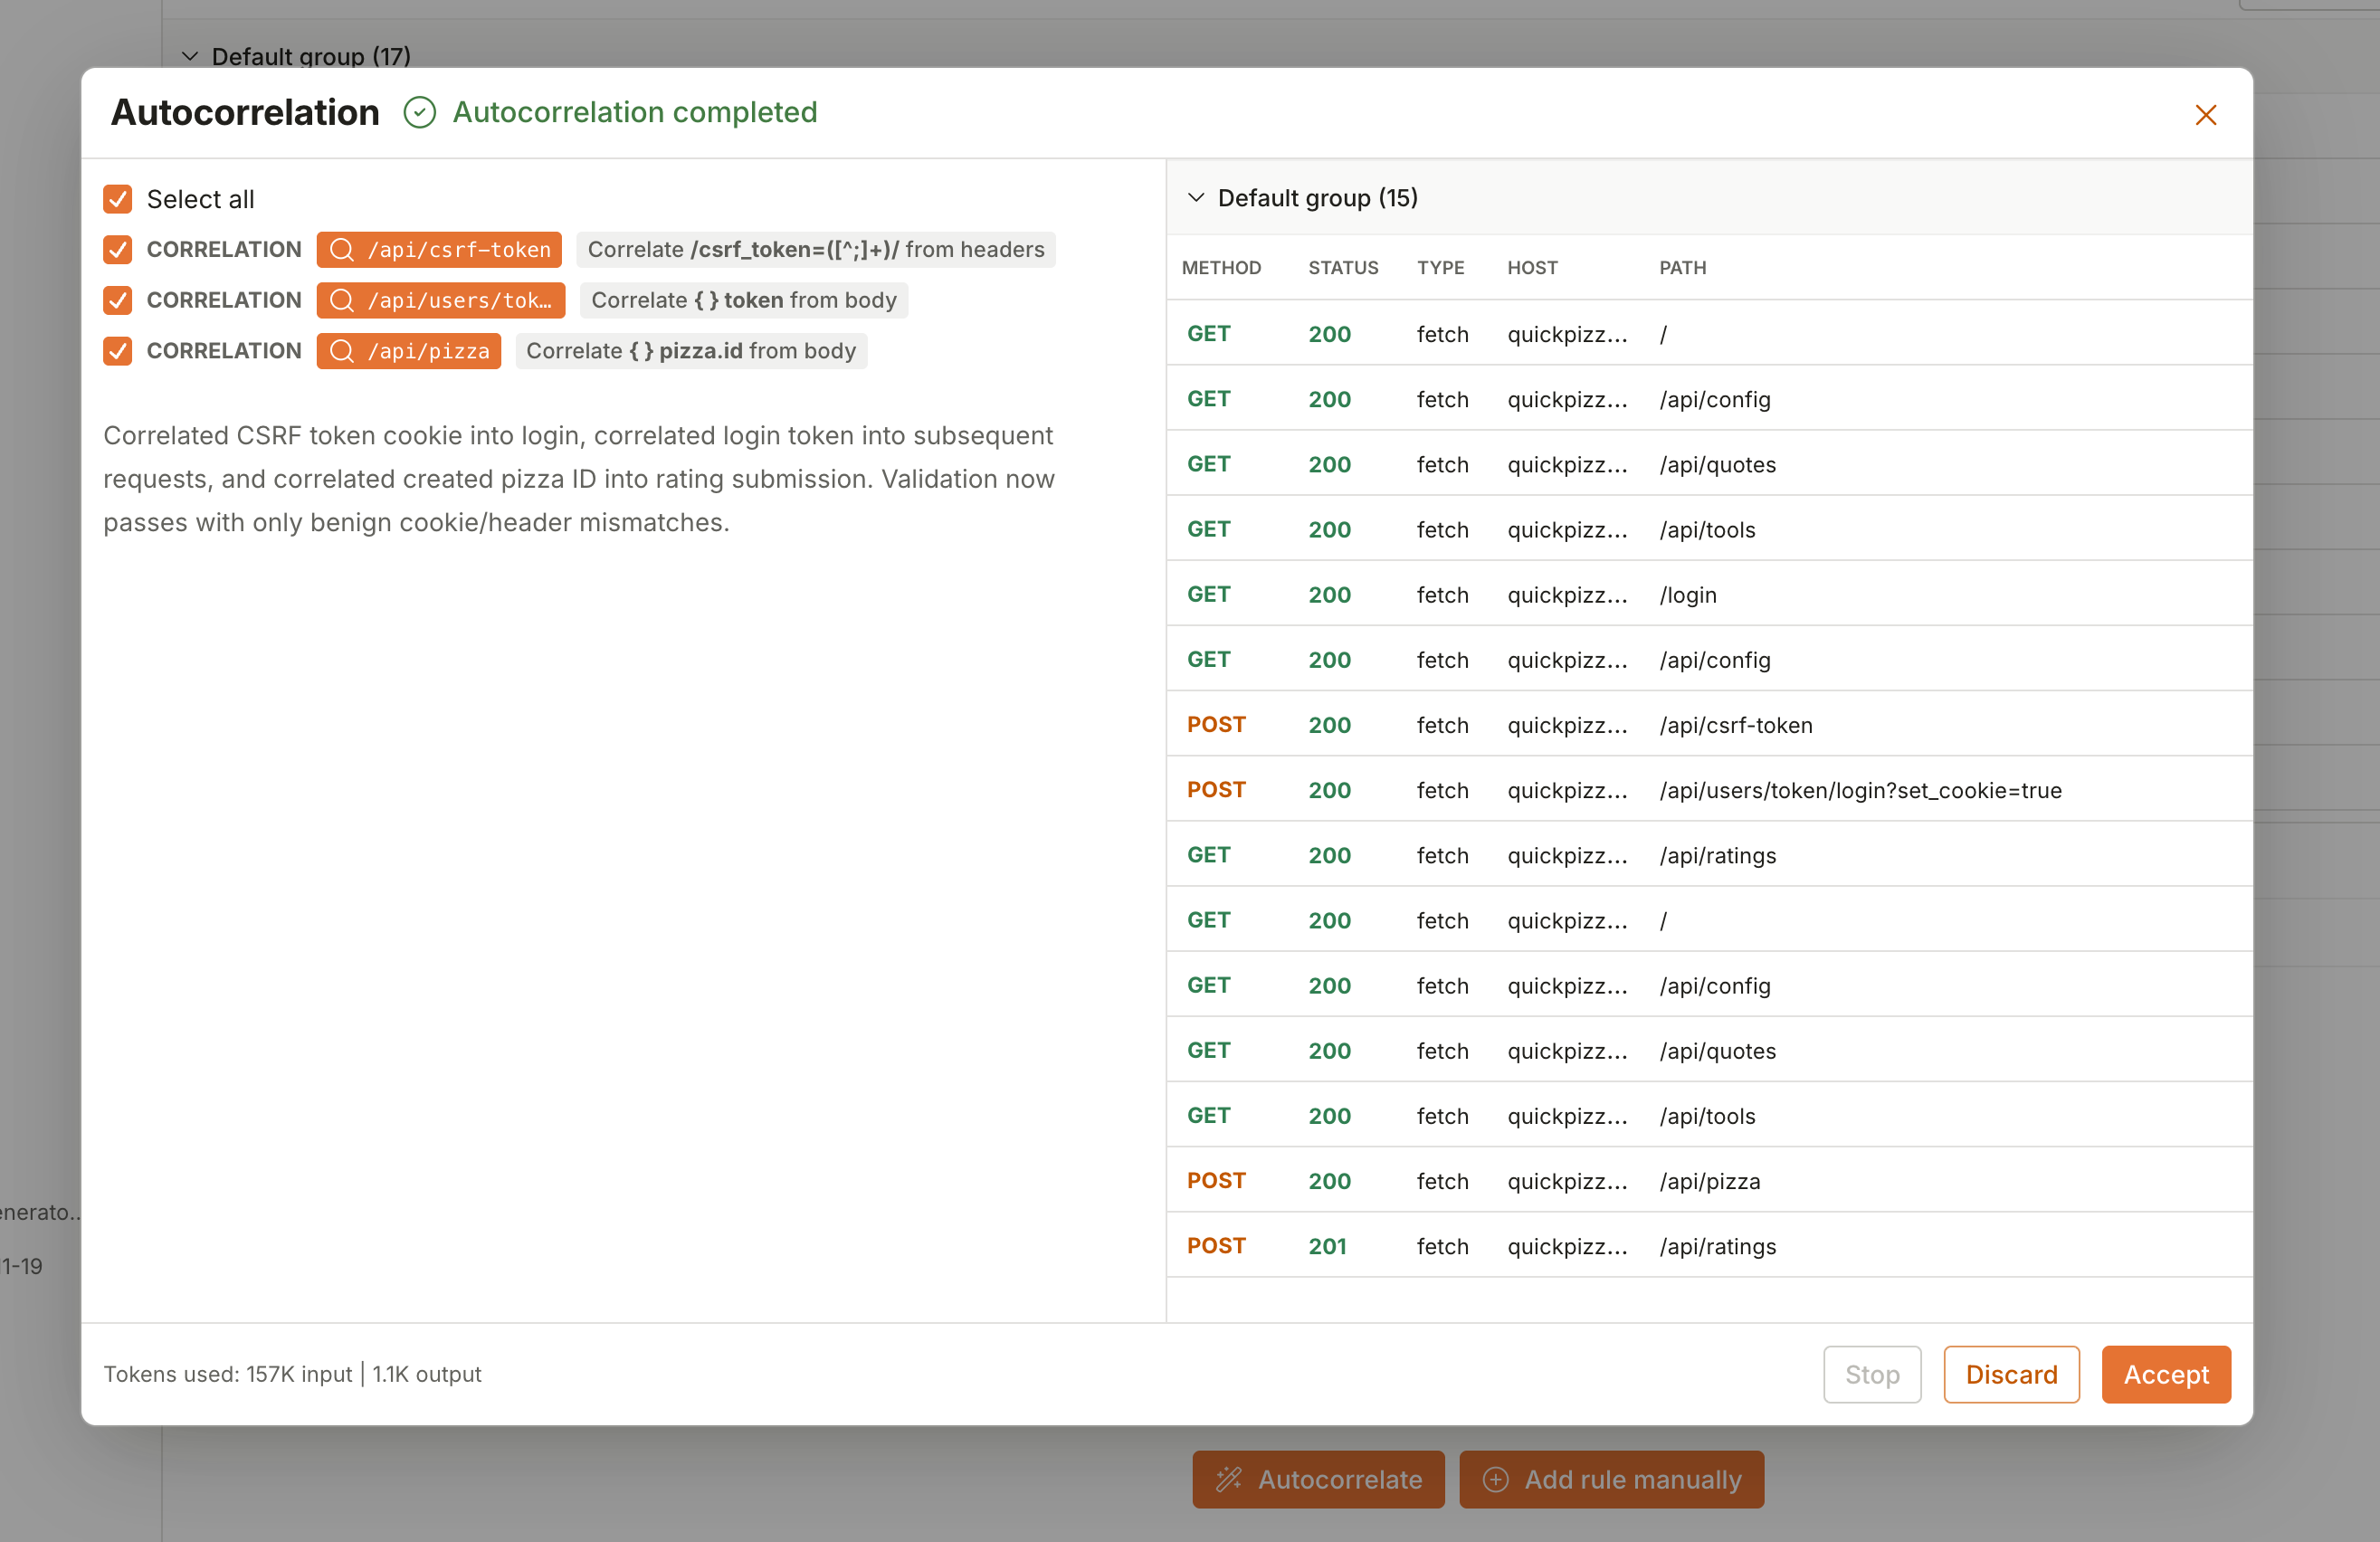2380x1542 pixels.
Task: Click the orange /api/csrf-token rule chip
Action: [x=439, y=250]
